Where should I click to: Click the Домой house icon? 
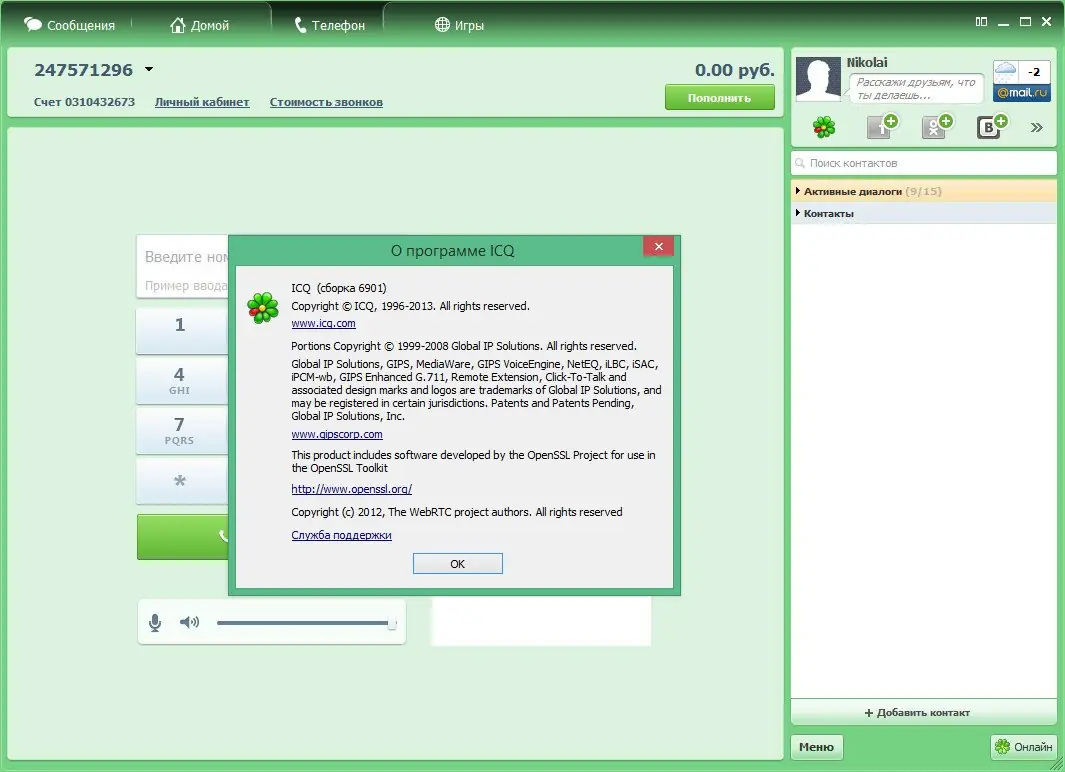click(177, 25)
